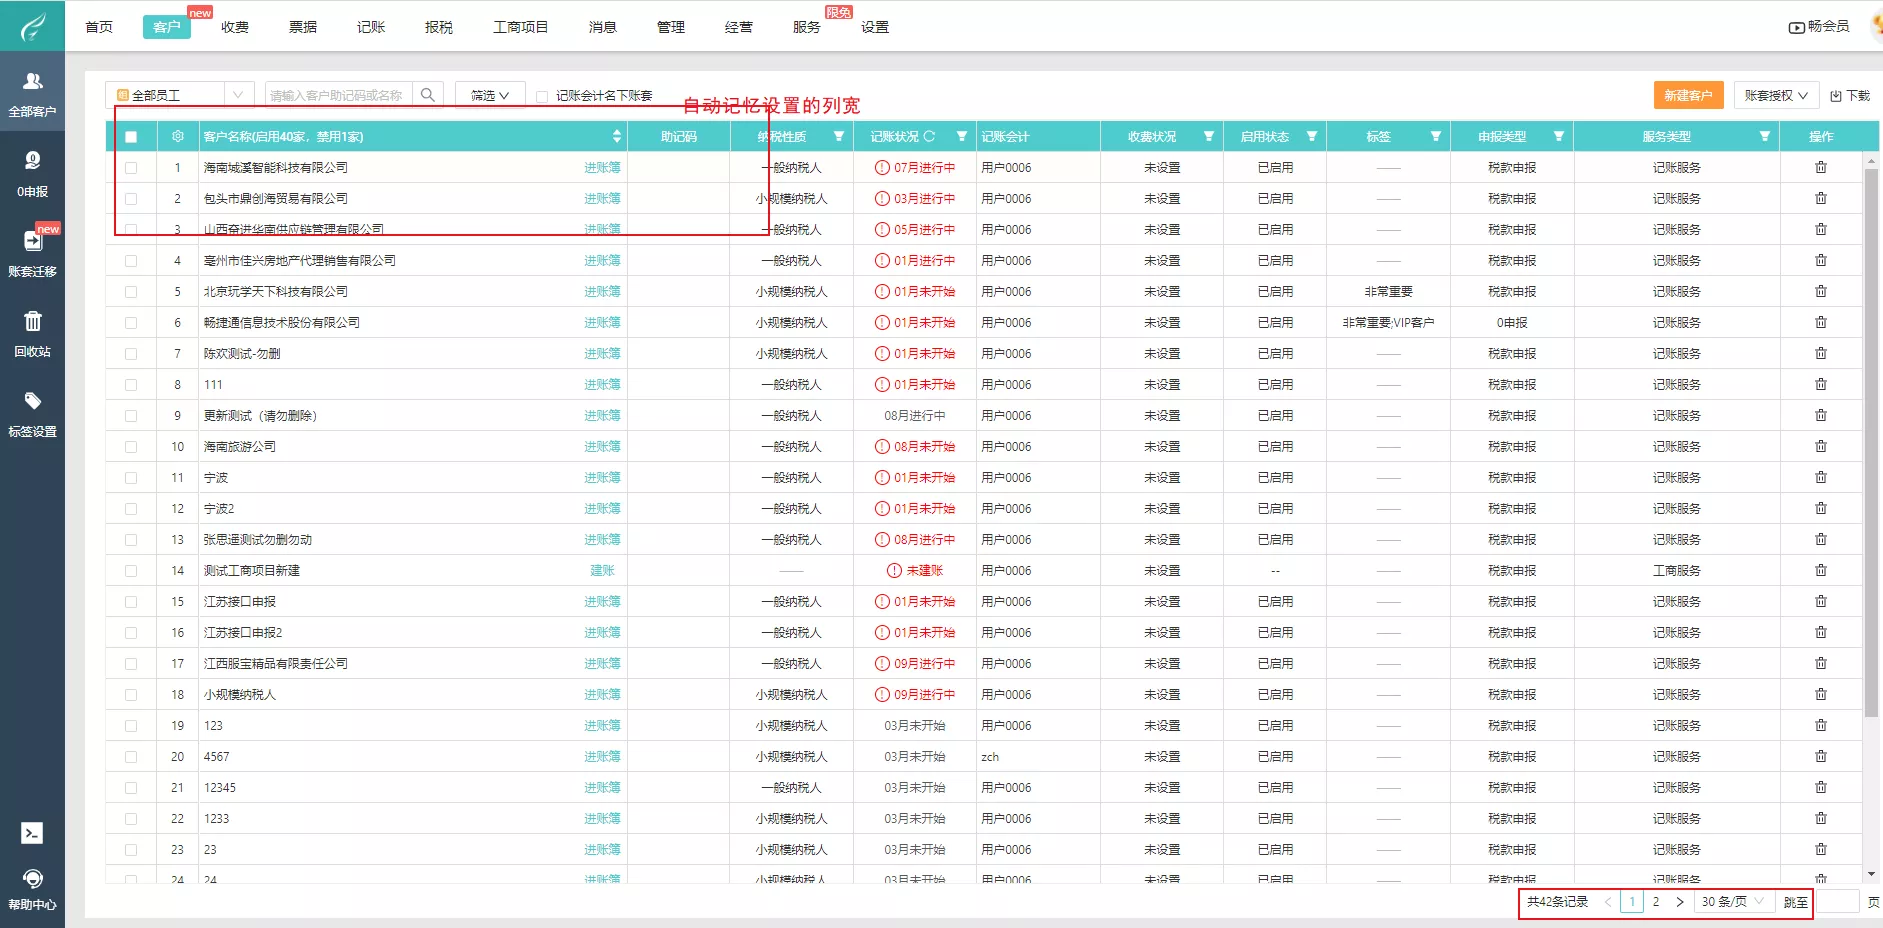Filter the 服务类型 column funnel icon
The image size is (1883, 928).
click(1765, 136)
